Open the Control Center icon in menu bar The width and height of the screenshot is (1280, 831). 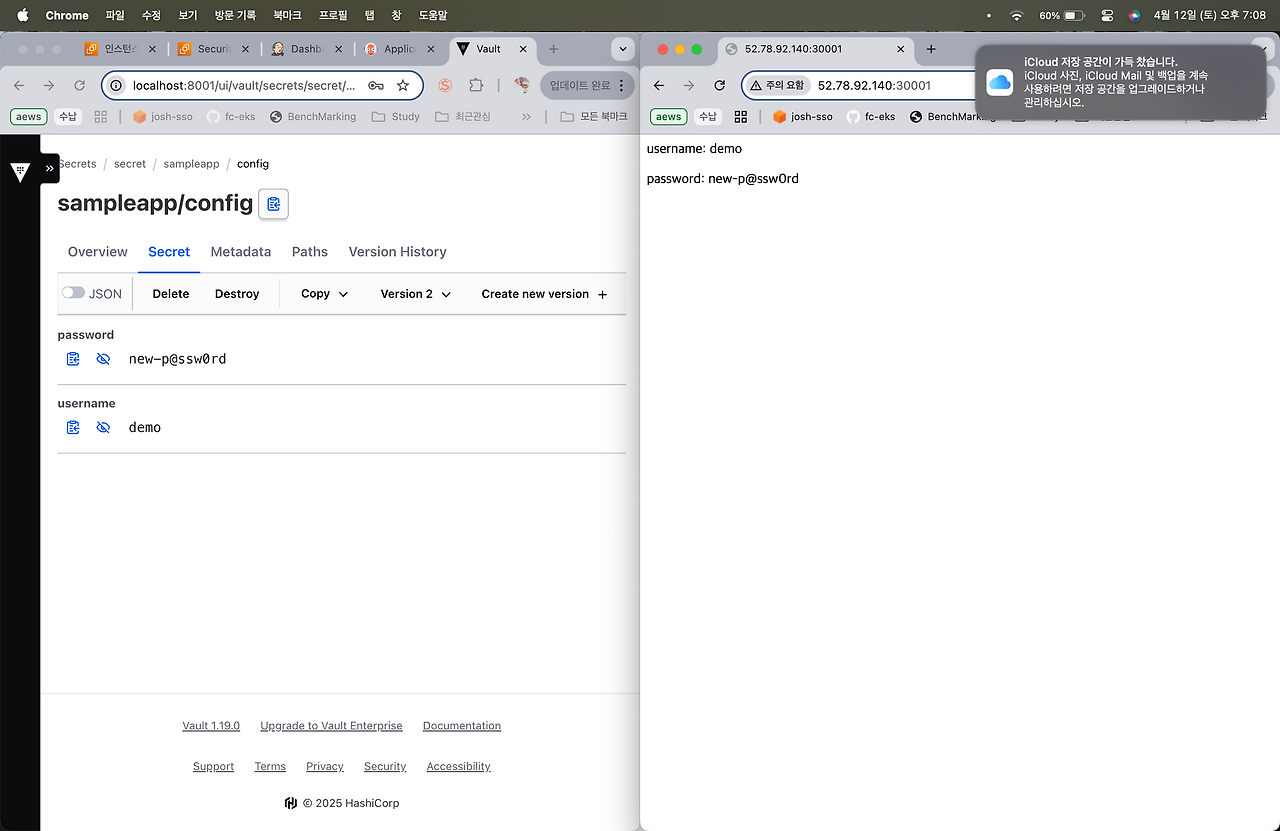pyautogui.click(x=1106, y=15)
